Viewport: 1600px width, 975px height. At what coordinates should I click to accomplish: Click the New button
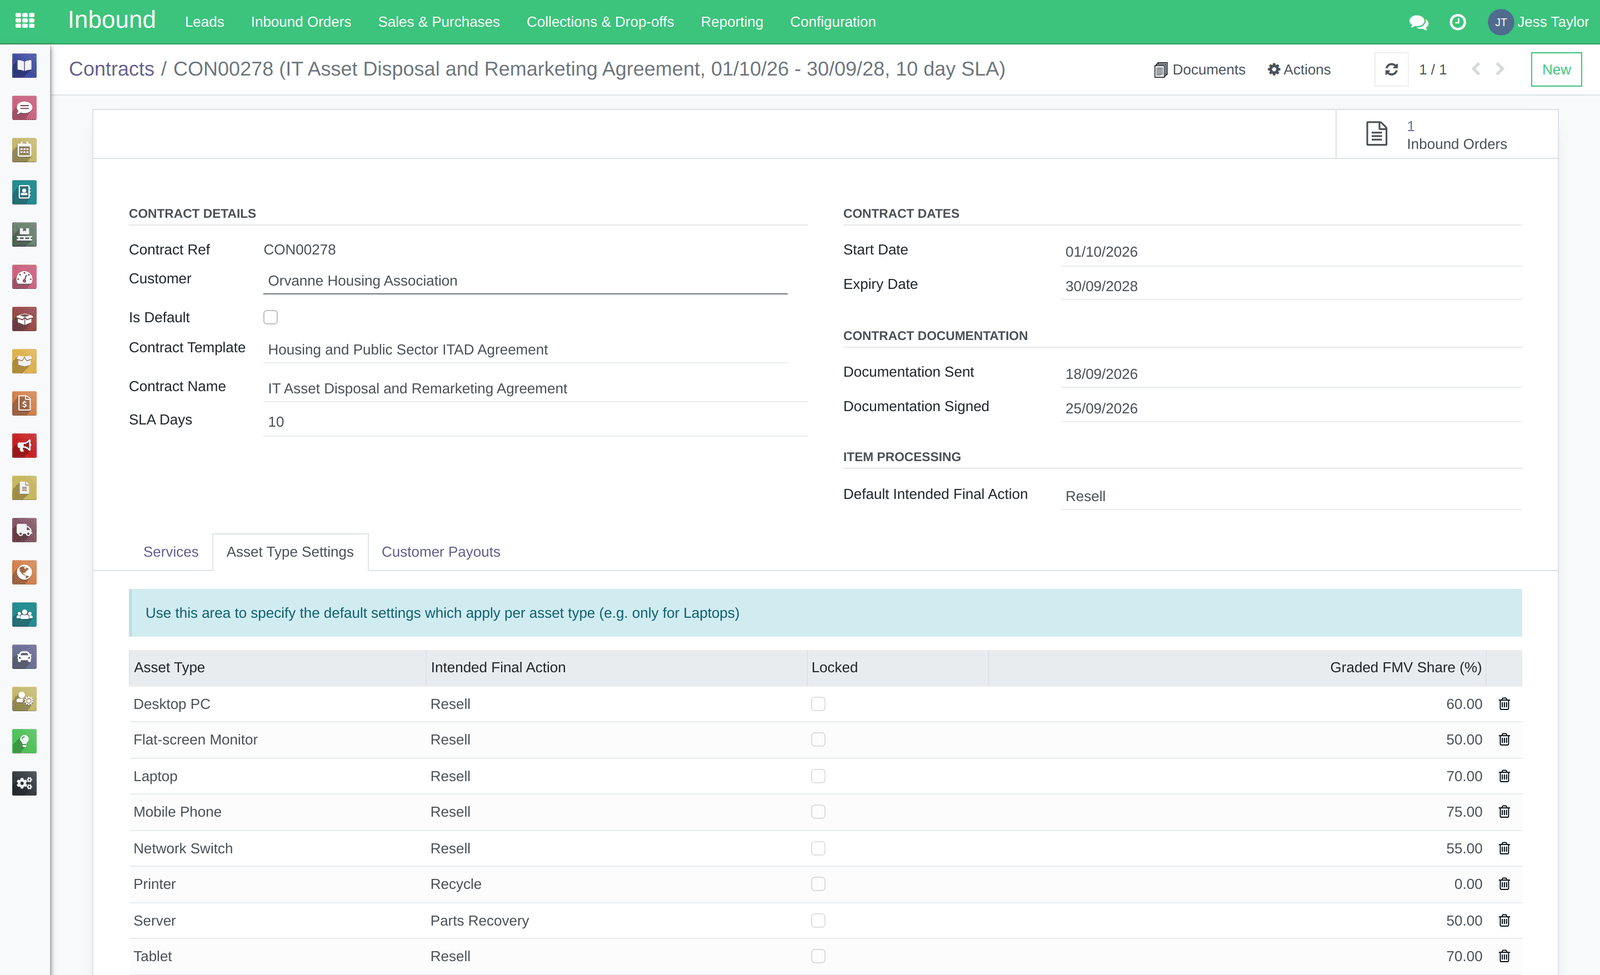coord(1556,69)
